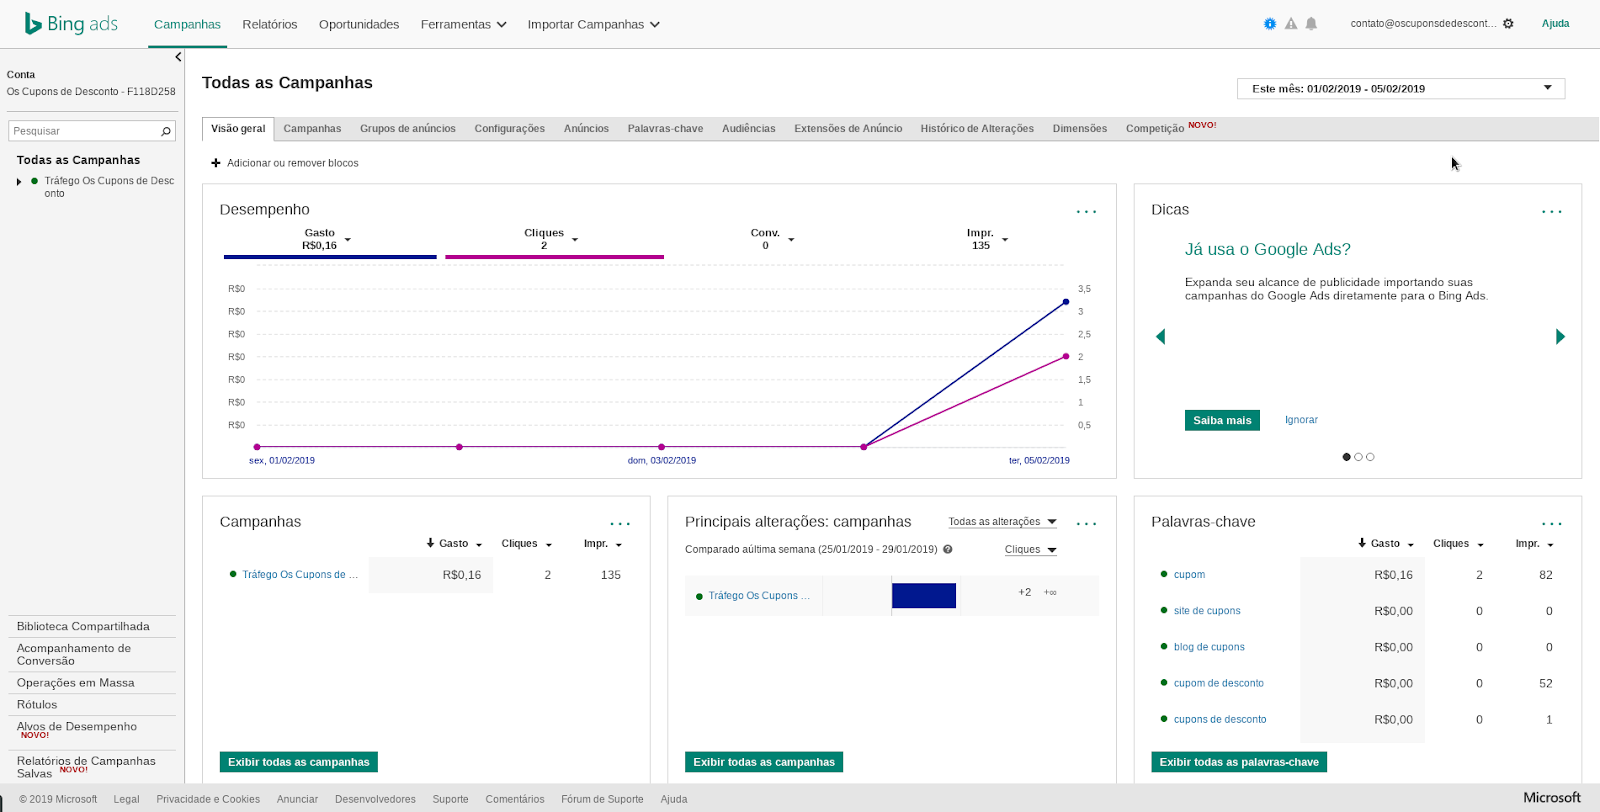The height and width of the screenshot is (812, 1600).
Task: Open Principais alterações block options ellipsis
Action: coord(1086,523)
